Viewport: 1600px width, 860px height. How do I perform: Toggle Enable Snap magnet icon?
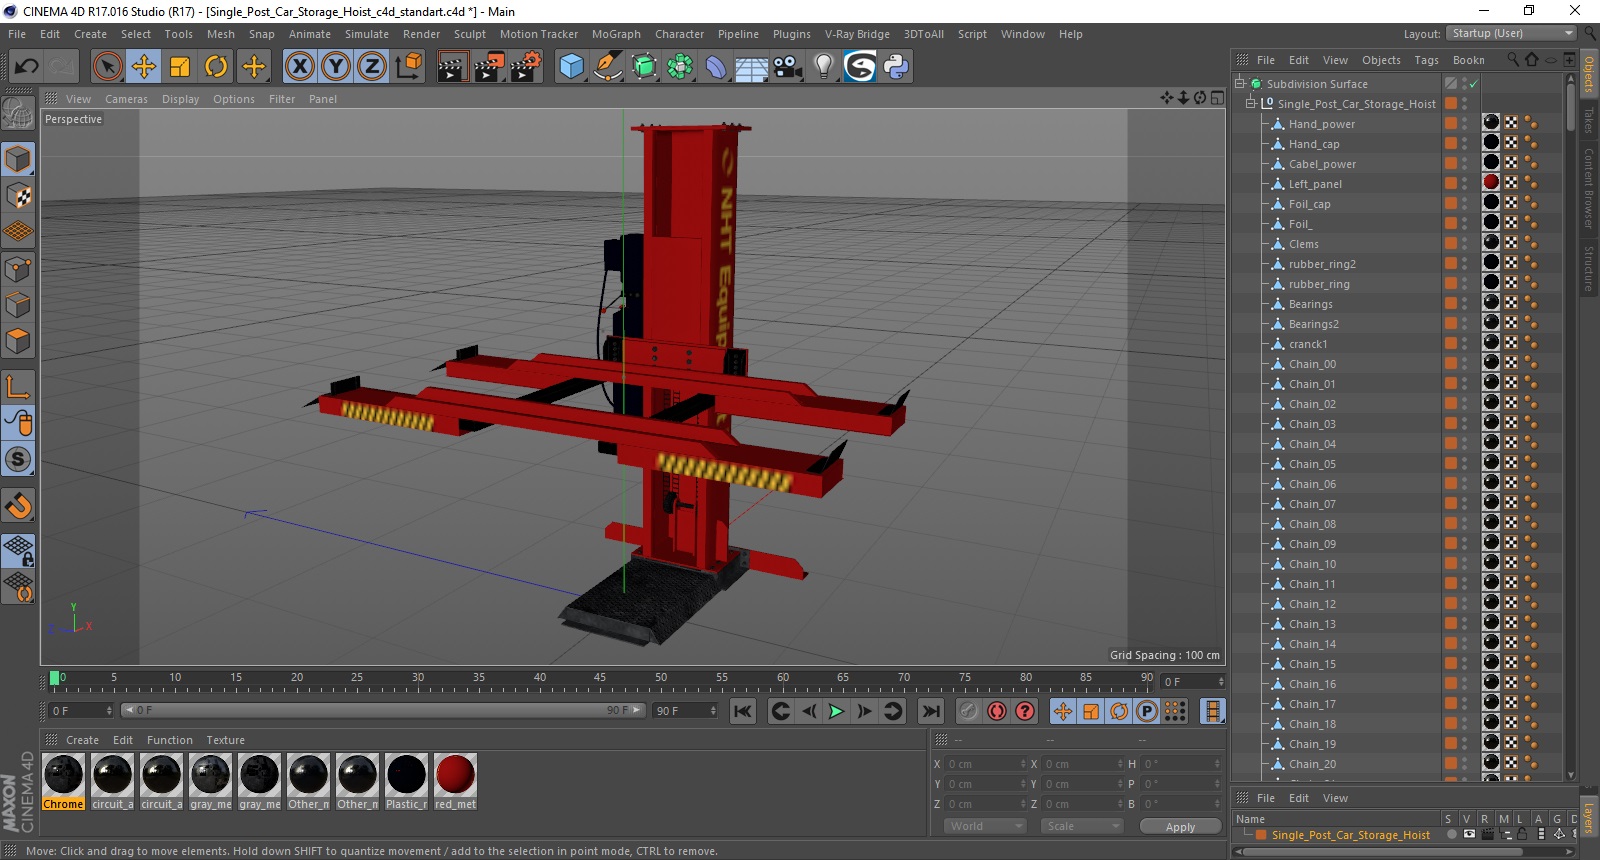pyautogui.click(x=18, y=506)
